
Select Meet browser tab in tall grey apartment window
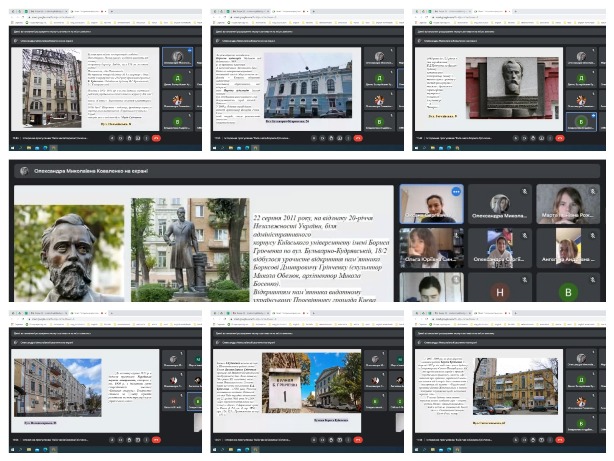91,11
